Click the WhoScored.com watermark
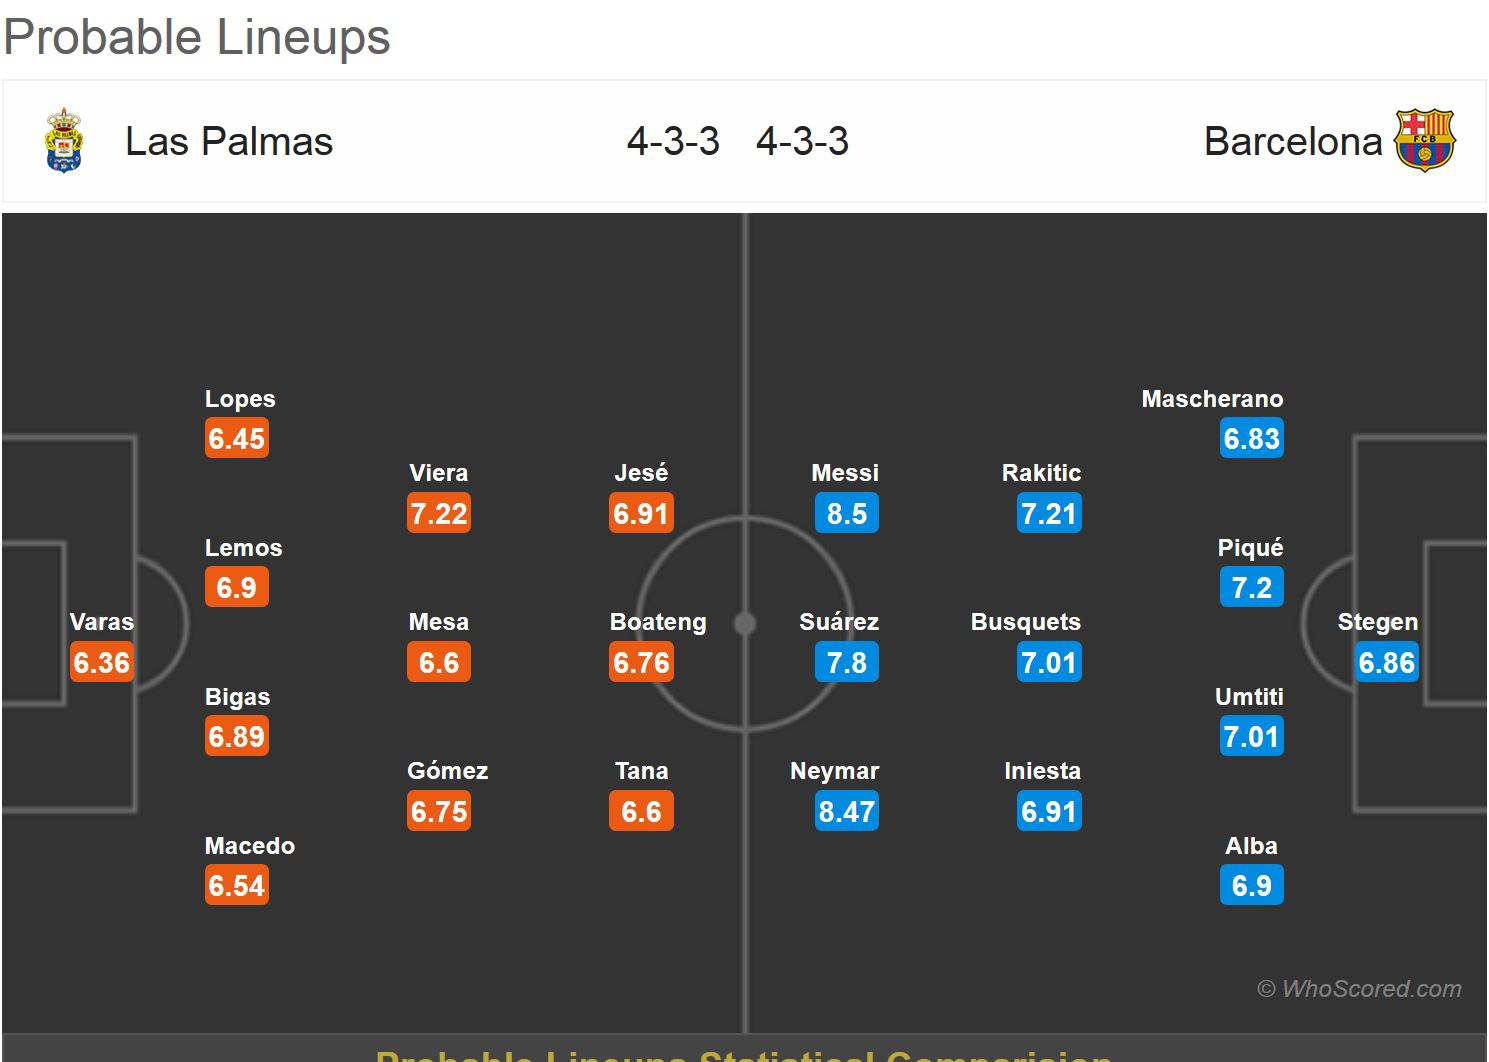Viewport: 1489px width, 1062px height. (1359, 989)
